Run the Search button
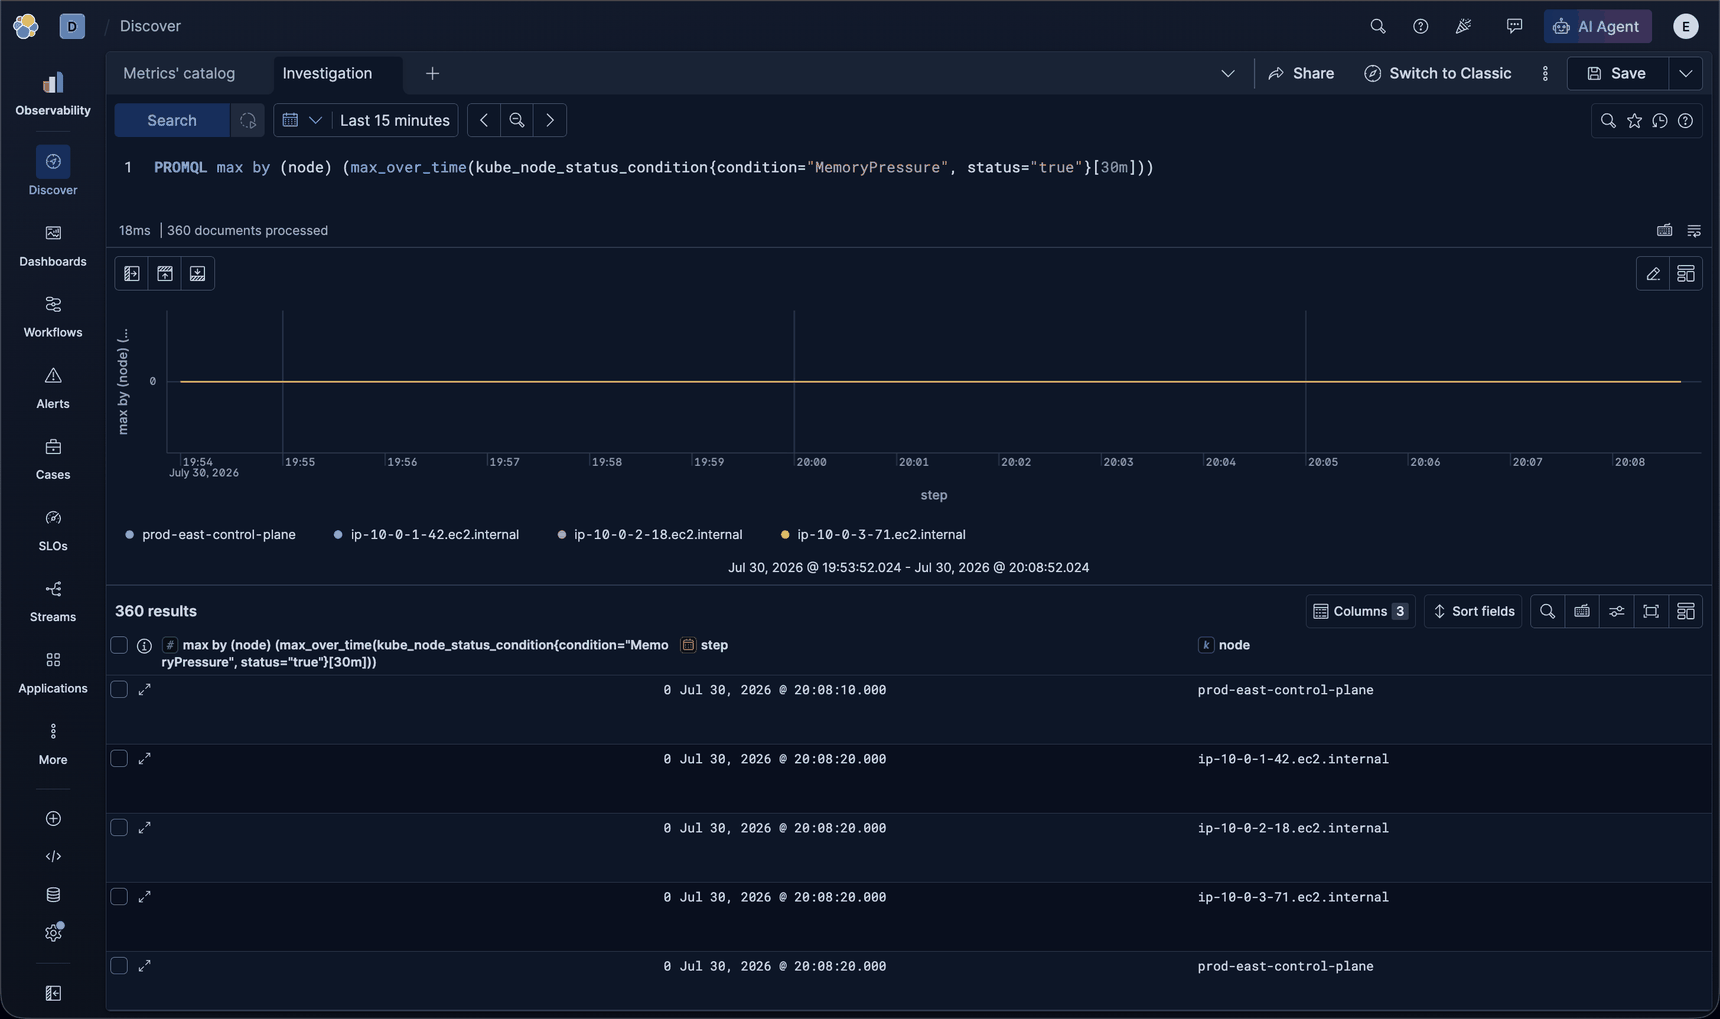 pyautogui.click(x=172, y=120)
